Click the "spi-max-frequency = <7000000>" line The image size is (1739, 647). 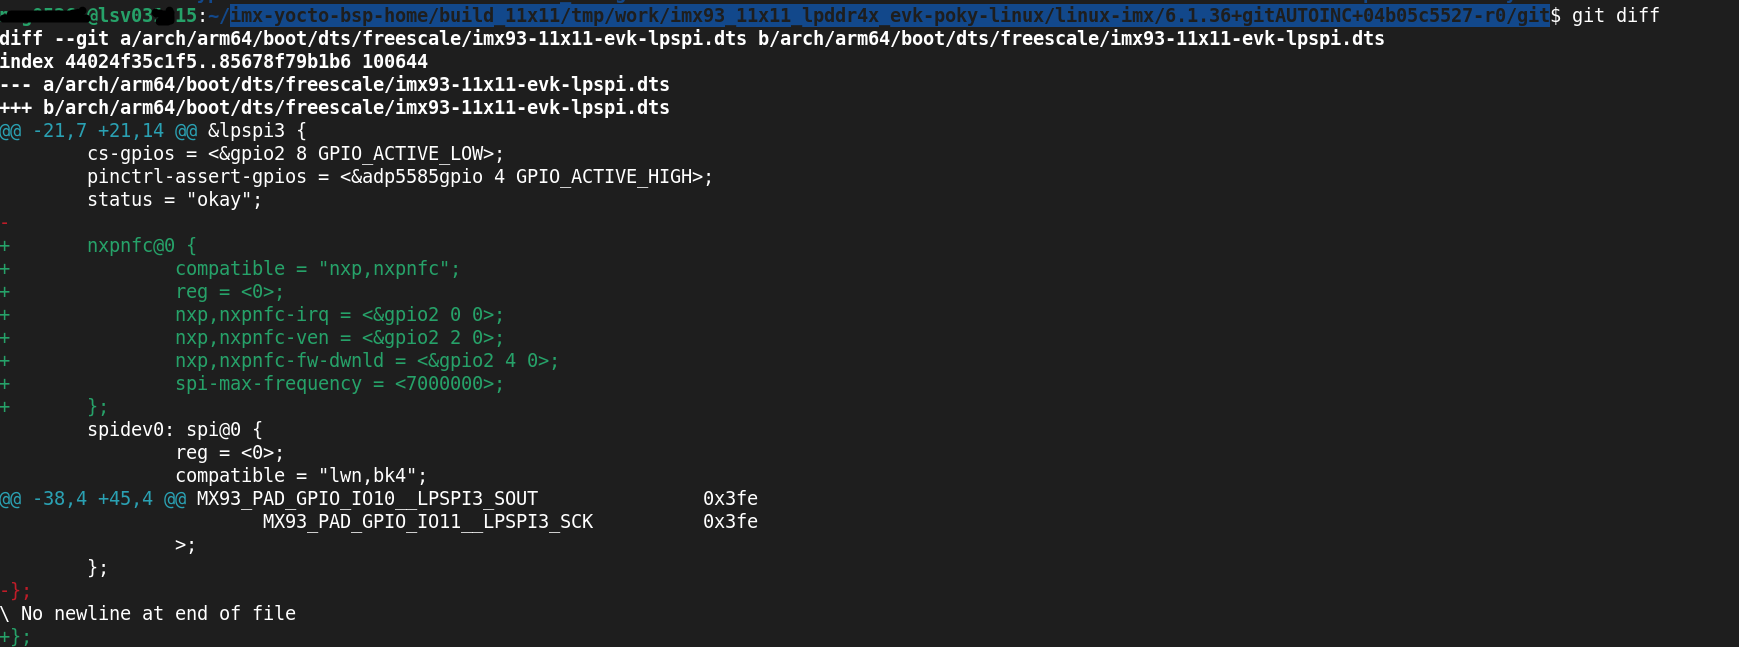339,383
